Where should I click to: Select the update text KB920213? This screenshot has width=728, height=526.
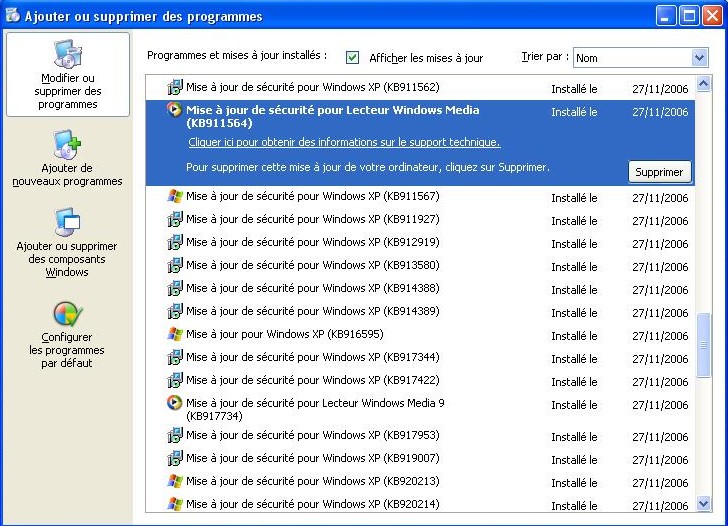[x=312, y=481]
